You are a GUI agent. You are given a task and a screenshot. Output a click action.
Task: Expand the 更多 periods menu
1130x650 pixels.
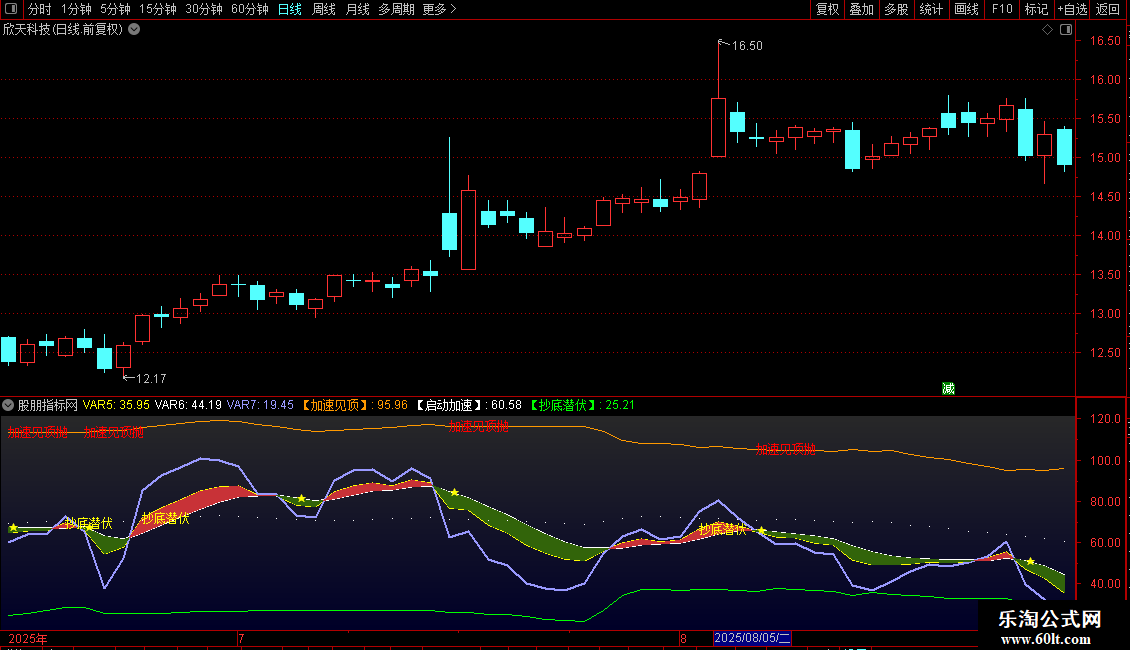(x=439, y=9)
